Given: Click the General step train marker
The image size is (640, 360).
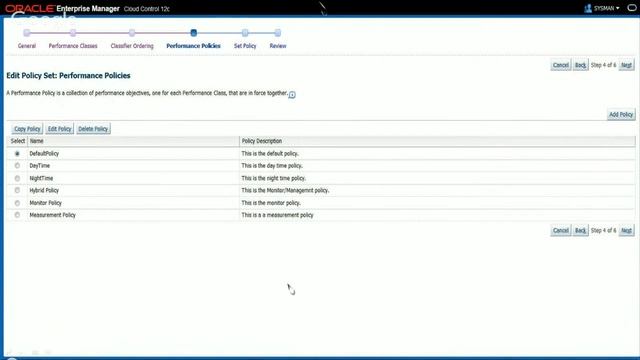Looking at the screenshot, I should pos(27,33).
